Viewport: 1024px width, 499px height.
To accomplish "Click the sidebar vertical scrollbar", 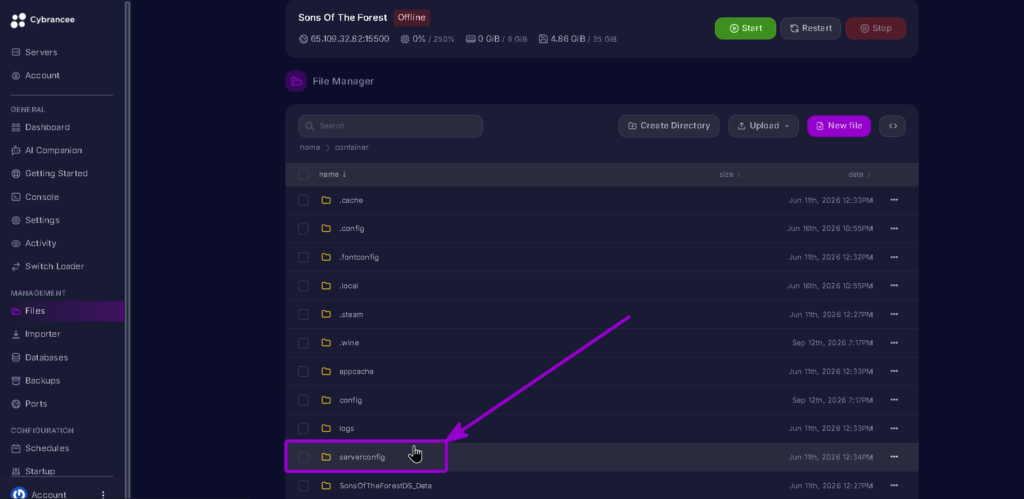I will [127, 250].
